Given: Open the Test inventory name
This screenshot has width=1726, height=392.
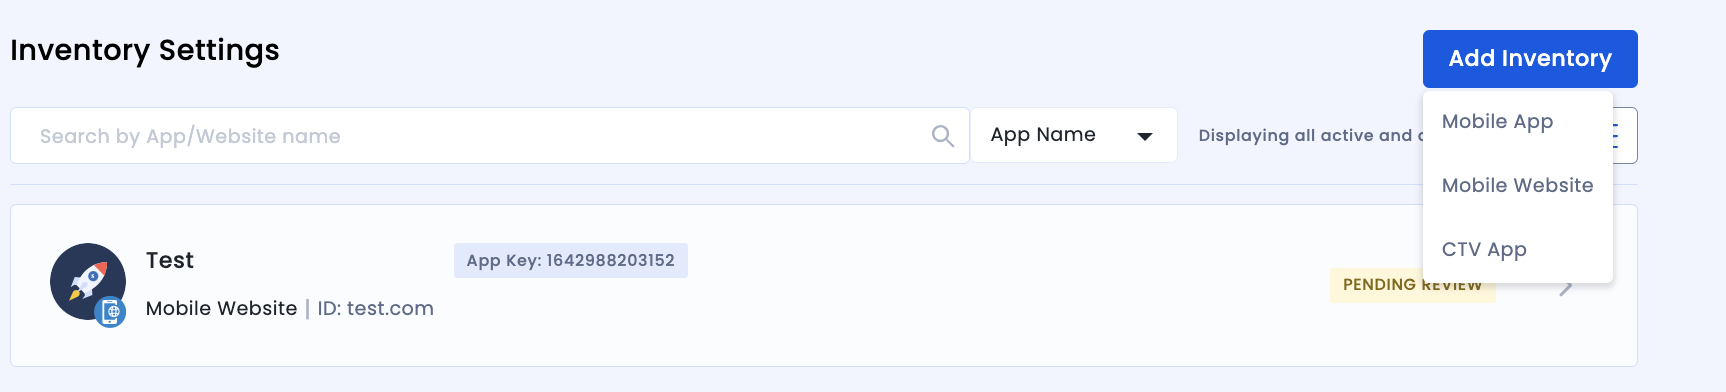Looking at the screenshot, I should (x=170, y=261).
